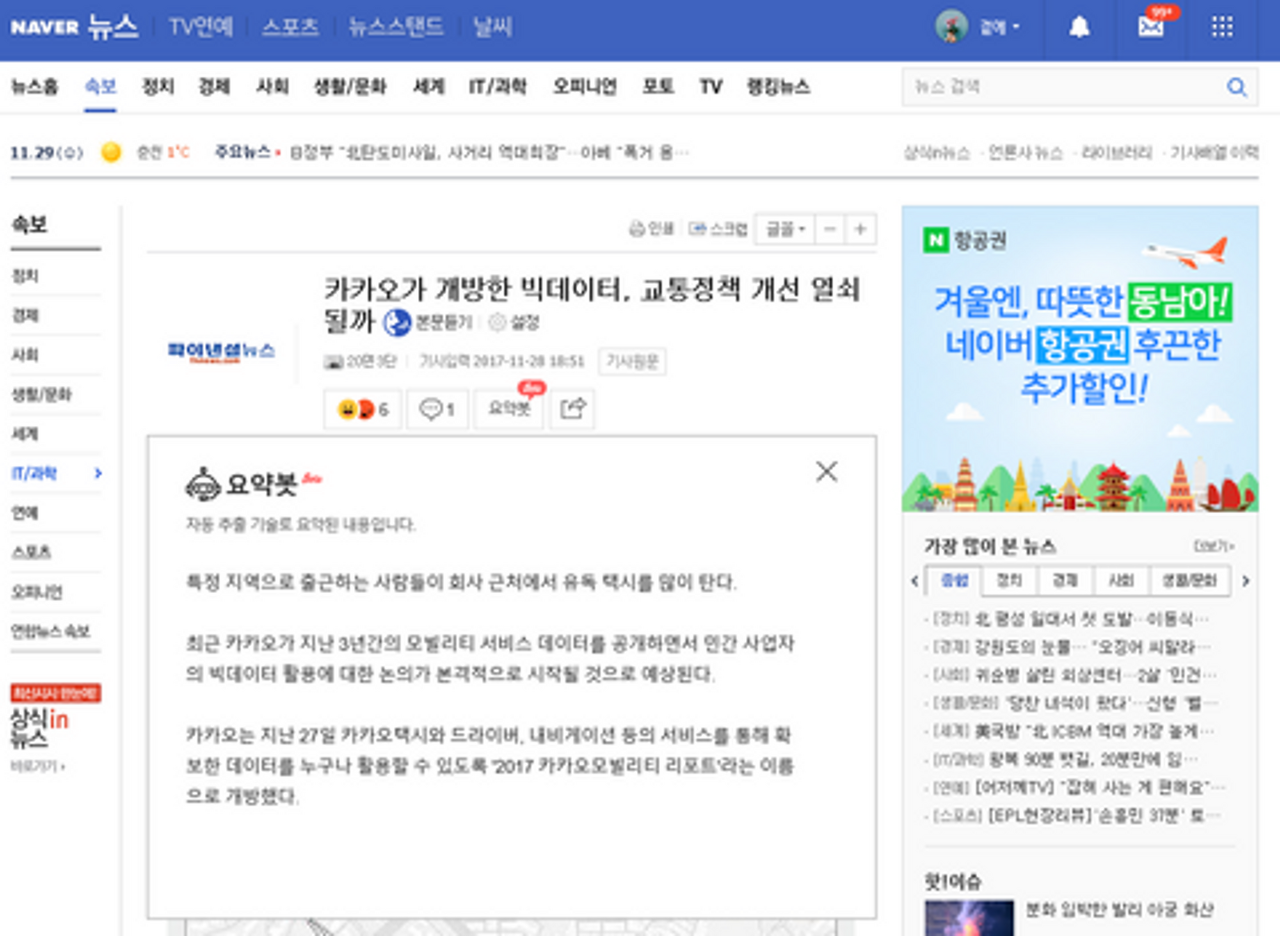Click the print (인쇄) icon
The width and height of the screenshot is (1280, 936).
636,229
